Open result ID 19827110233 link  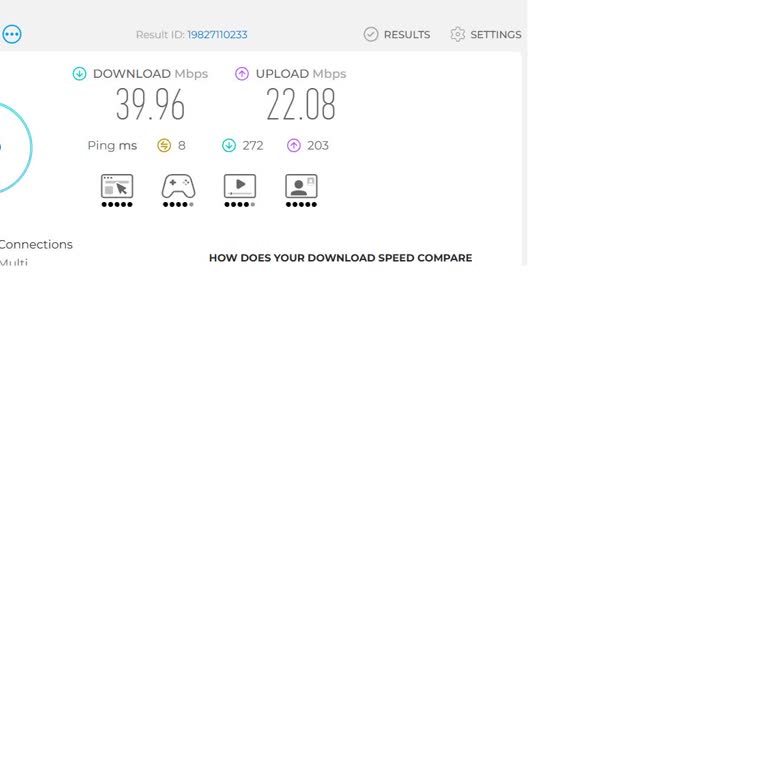[x=217, y=35]
